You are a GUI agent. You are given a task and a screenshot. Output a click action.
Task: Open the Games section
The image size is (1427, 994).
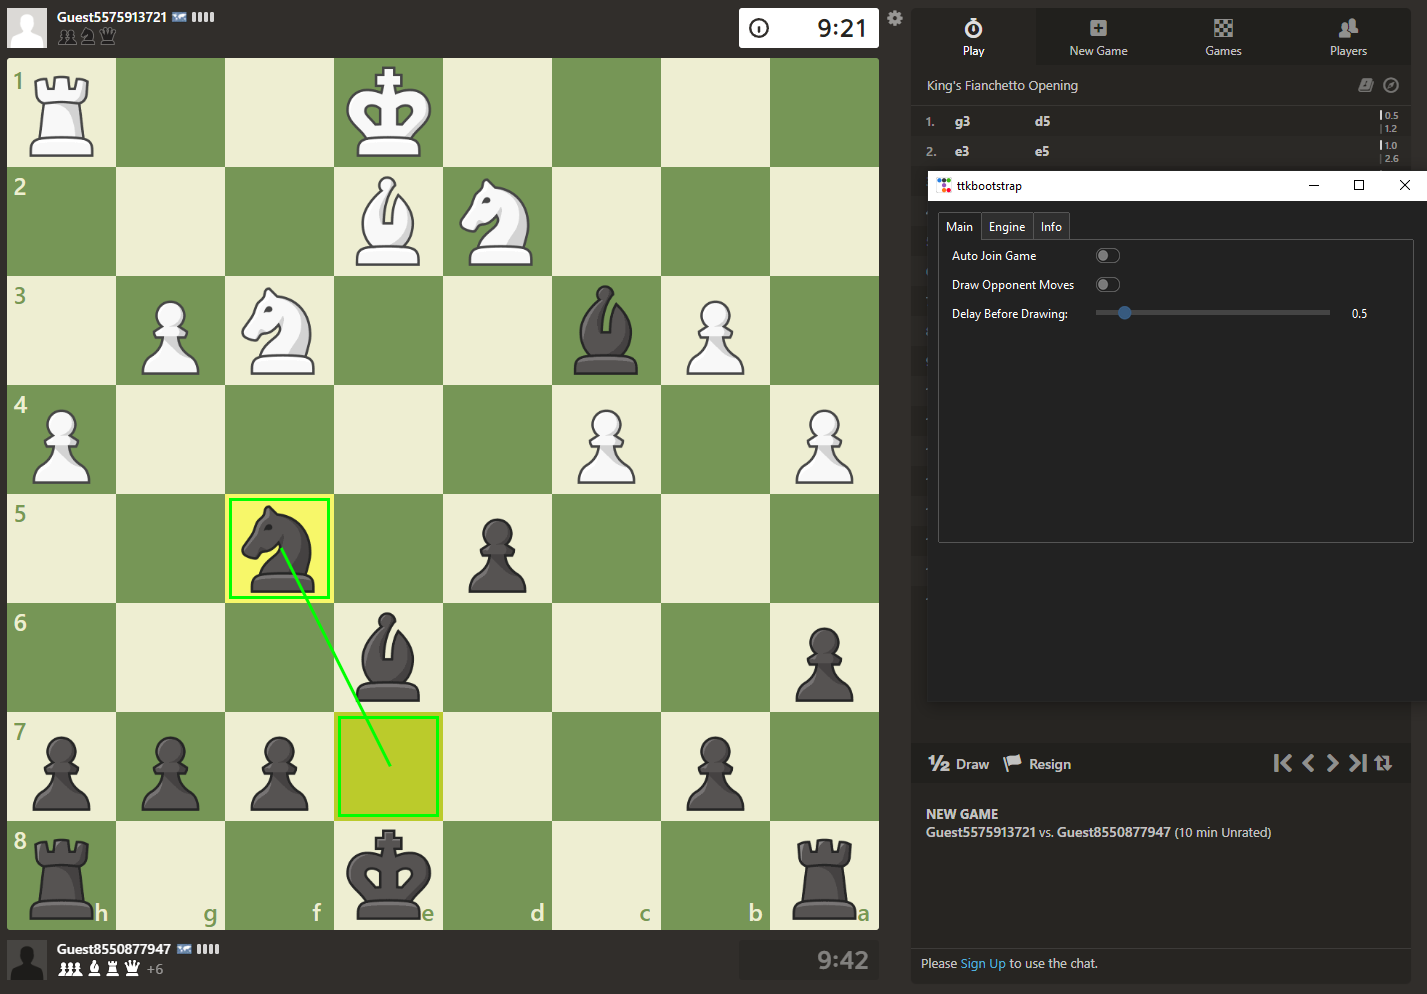[x=1223, y=37]
